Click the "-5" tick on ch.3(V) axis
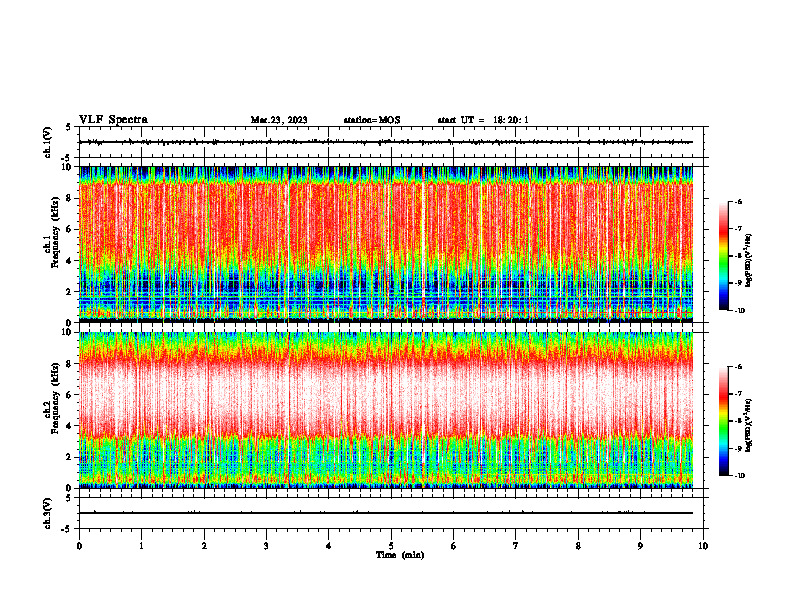 66,529
